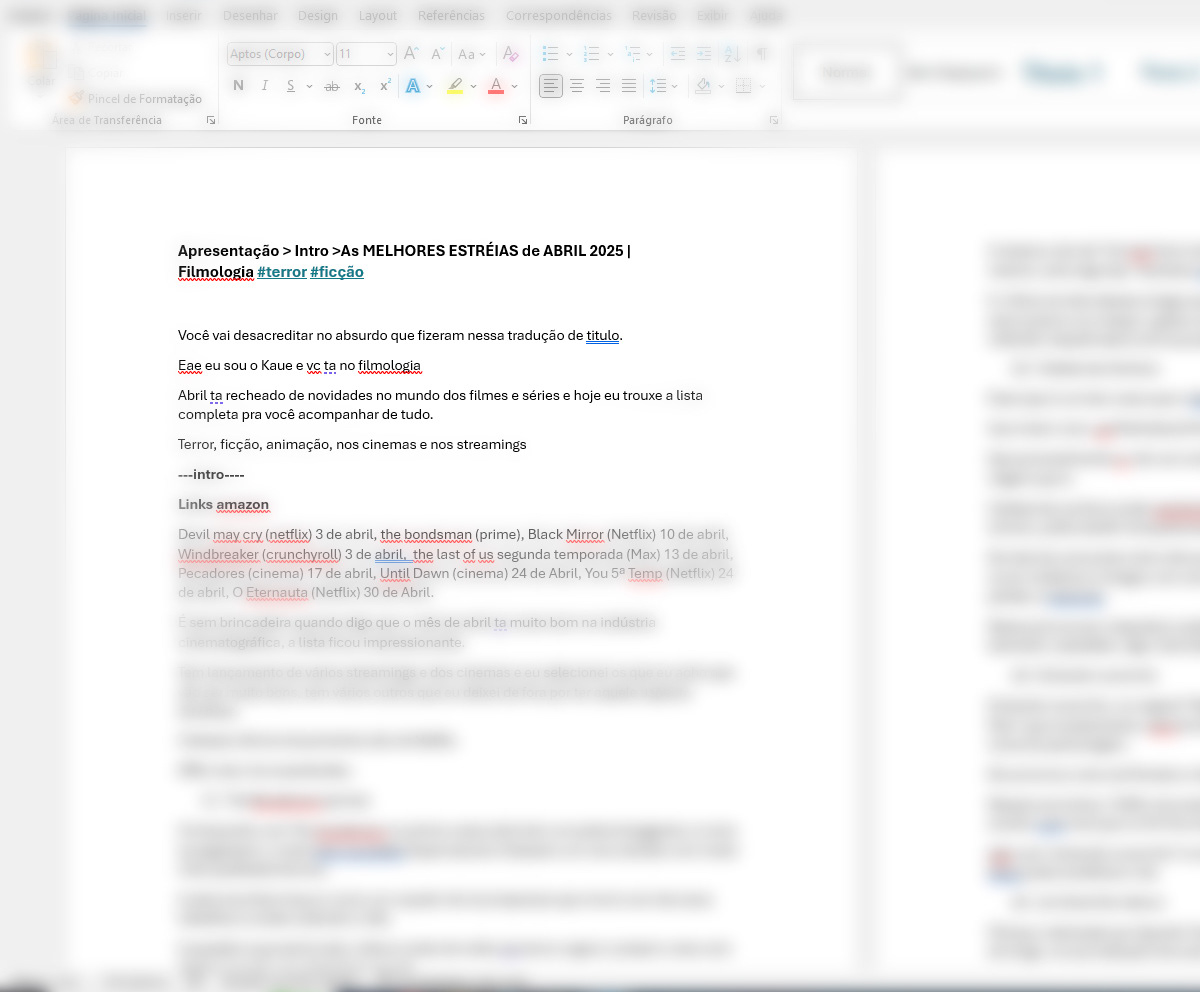Expand the bullet library arrow

(569, 54)
